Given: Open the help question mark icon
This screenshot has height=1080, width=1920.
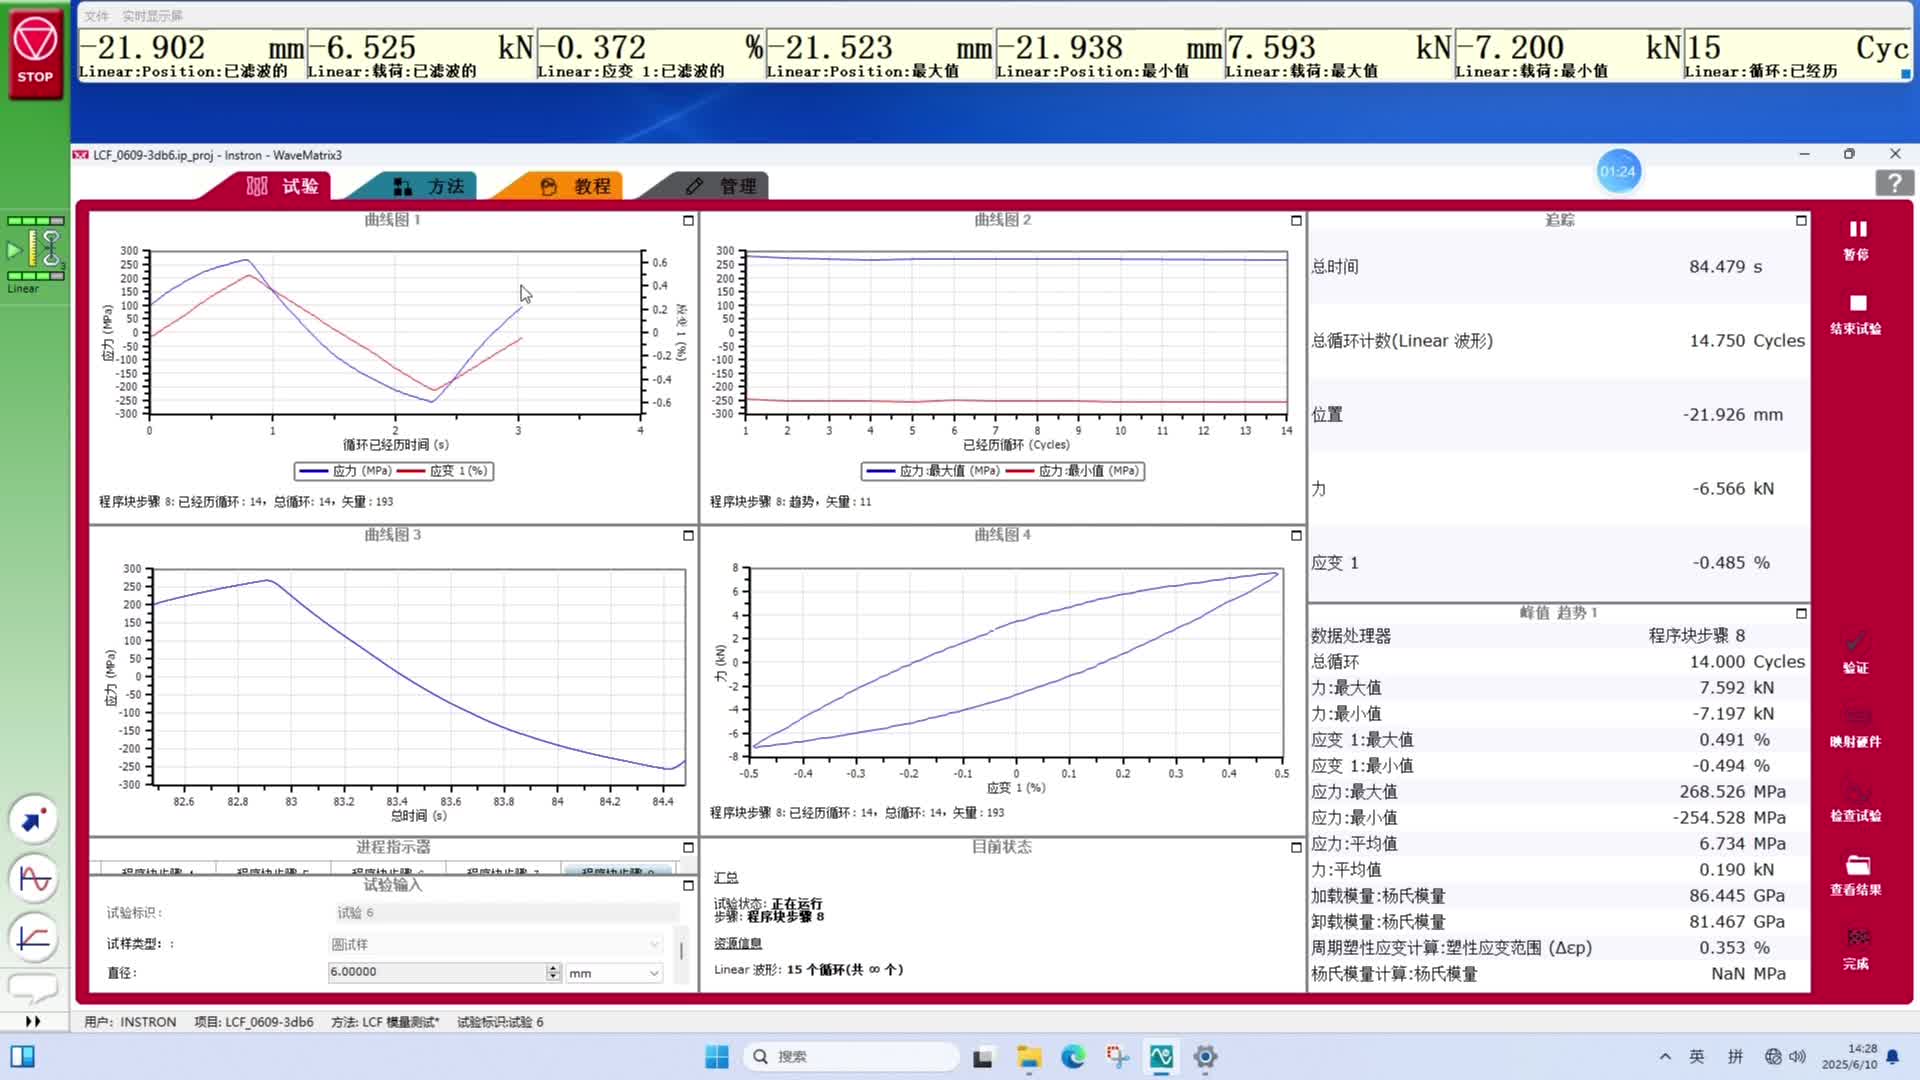Looking at the screenshot, I should tap(1893, 183).
